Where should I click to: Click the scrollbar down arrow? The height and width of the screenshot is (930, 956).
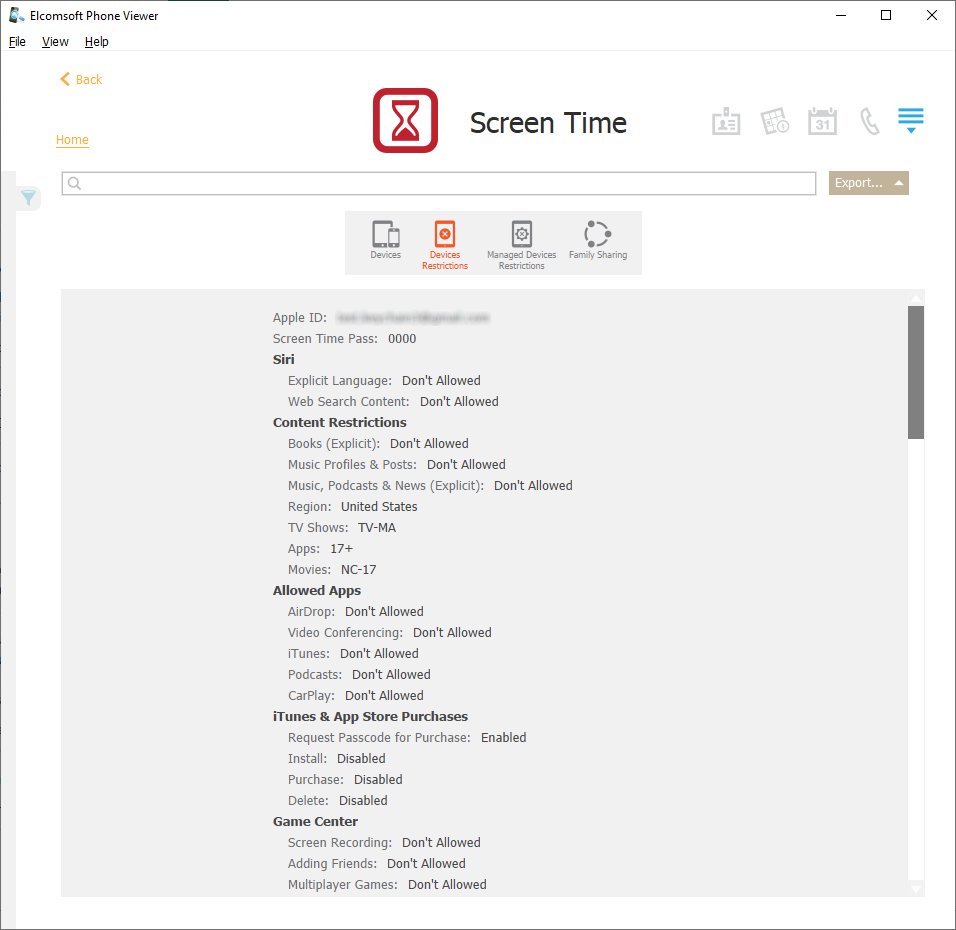pyautogui.click(x=915, y=888)
